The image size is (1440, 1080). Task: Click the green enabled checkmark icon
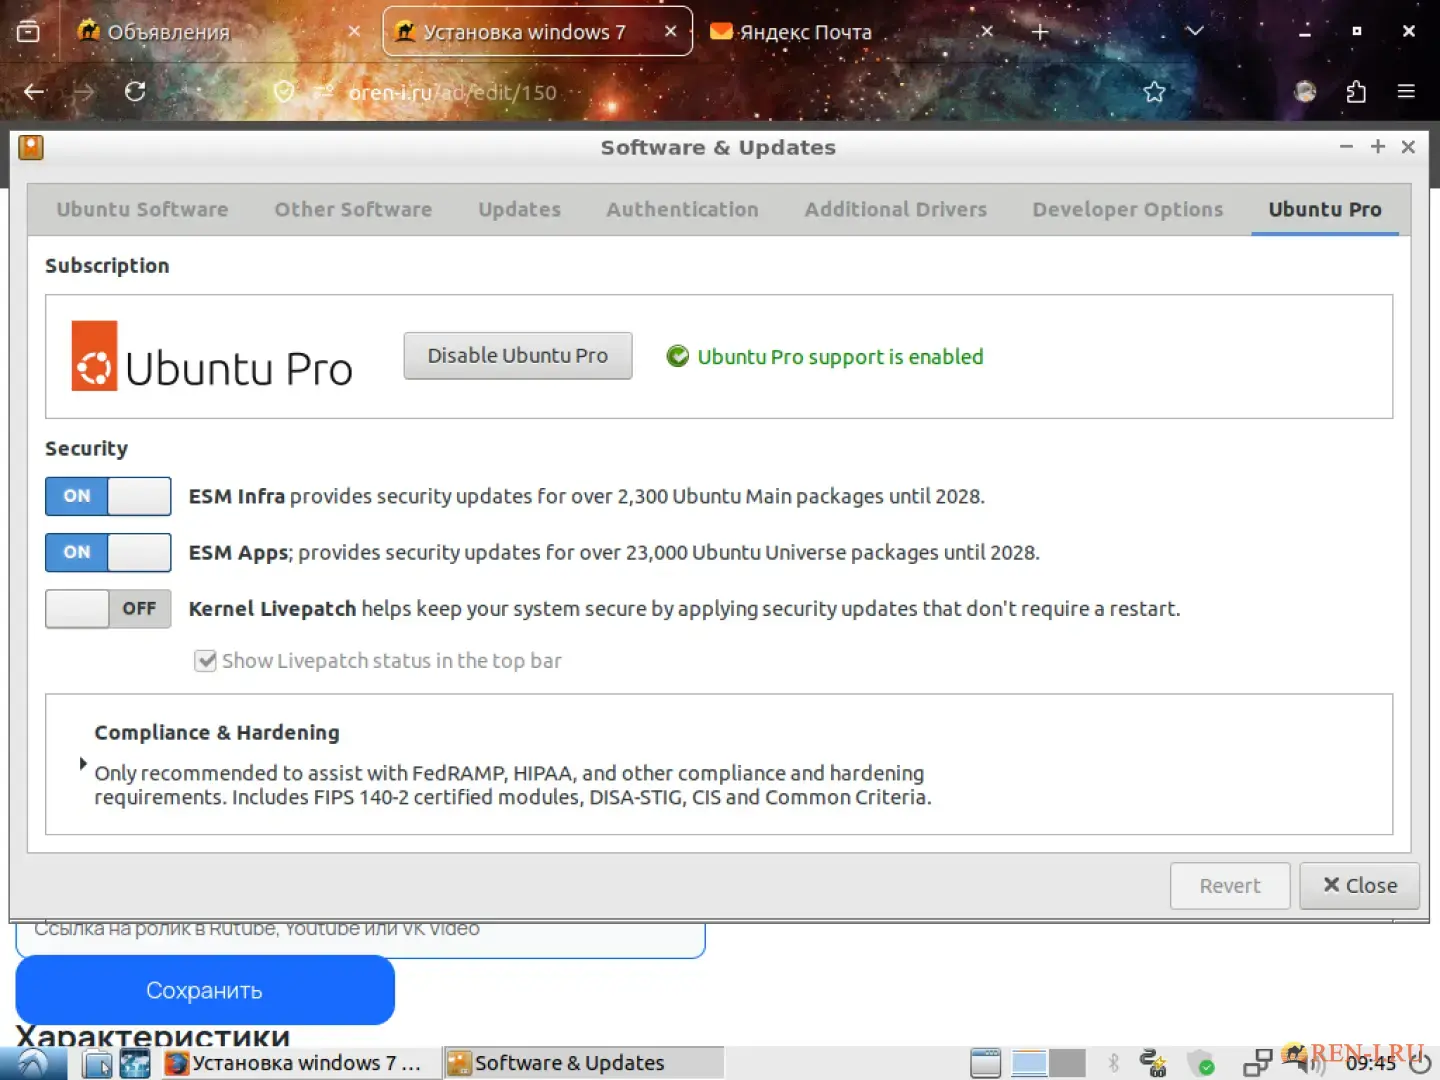(678, 356)
